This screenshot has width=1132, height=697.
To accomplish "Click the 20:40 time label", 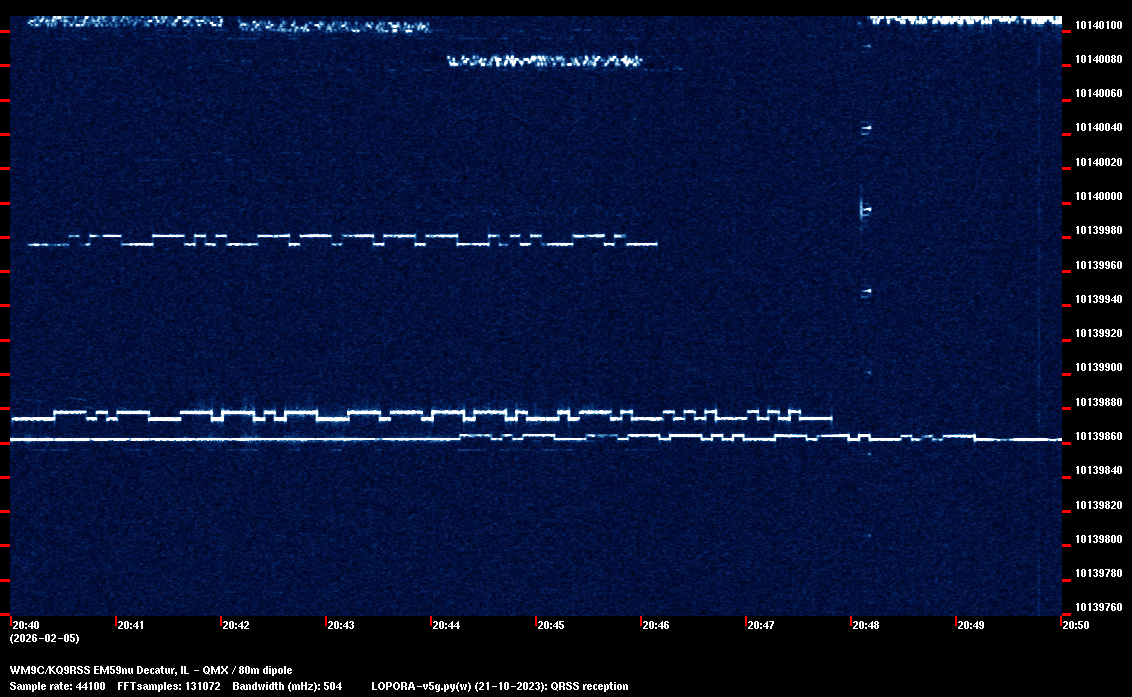I will [x=26, y=625].
